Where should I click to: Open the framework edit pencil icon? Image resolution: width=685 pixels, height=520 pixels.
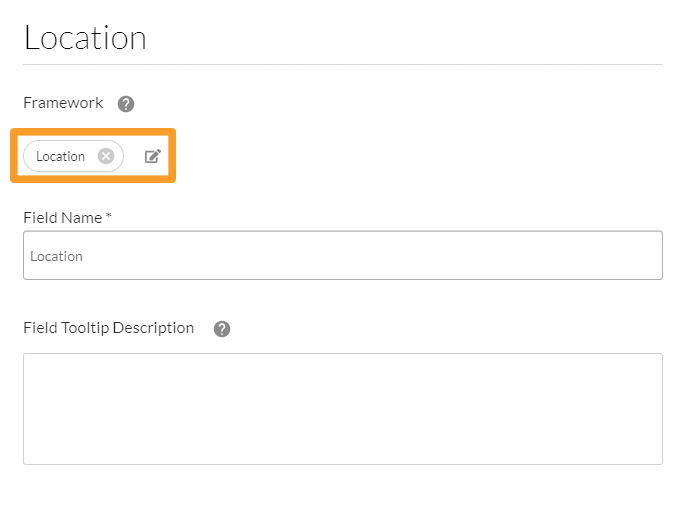point(152,156)
